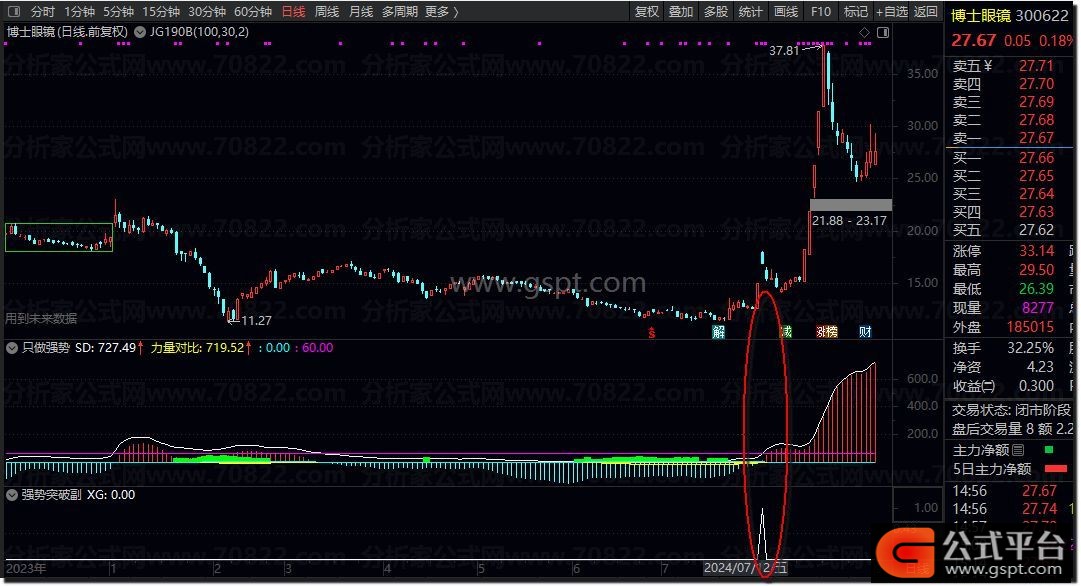Click the 最低 value 26.39
The width and height of the screenshot is (1081, 586).
(1037, 289)
